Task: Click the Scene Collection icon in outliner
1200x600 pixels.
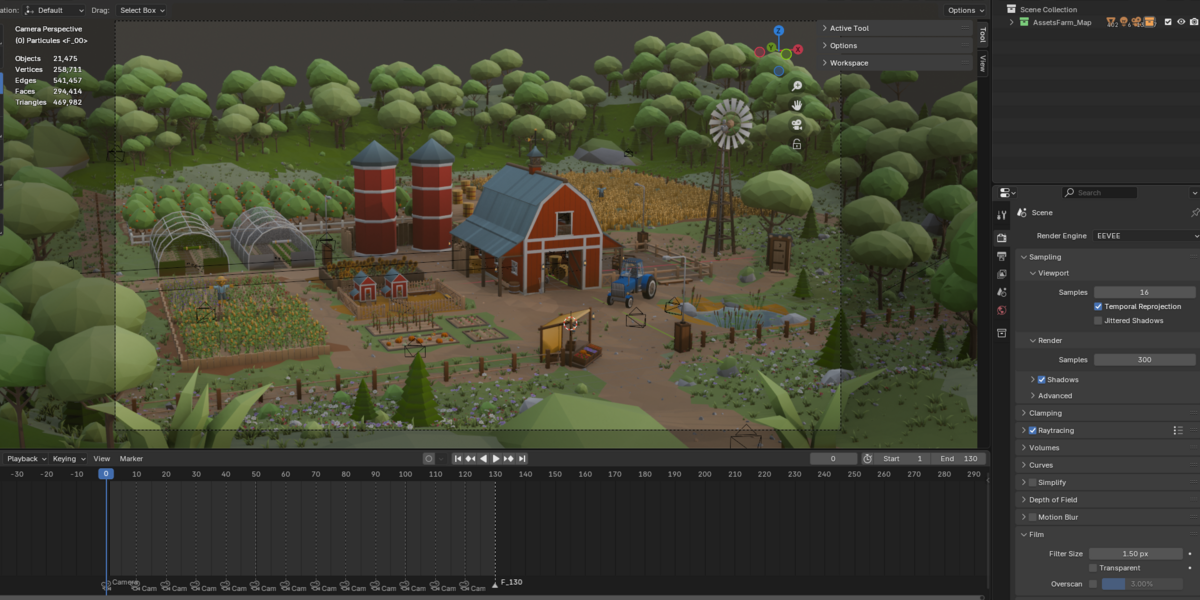Action: (1011, 9)
